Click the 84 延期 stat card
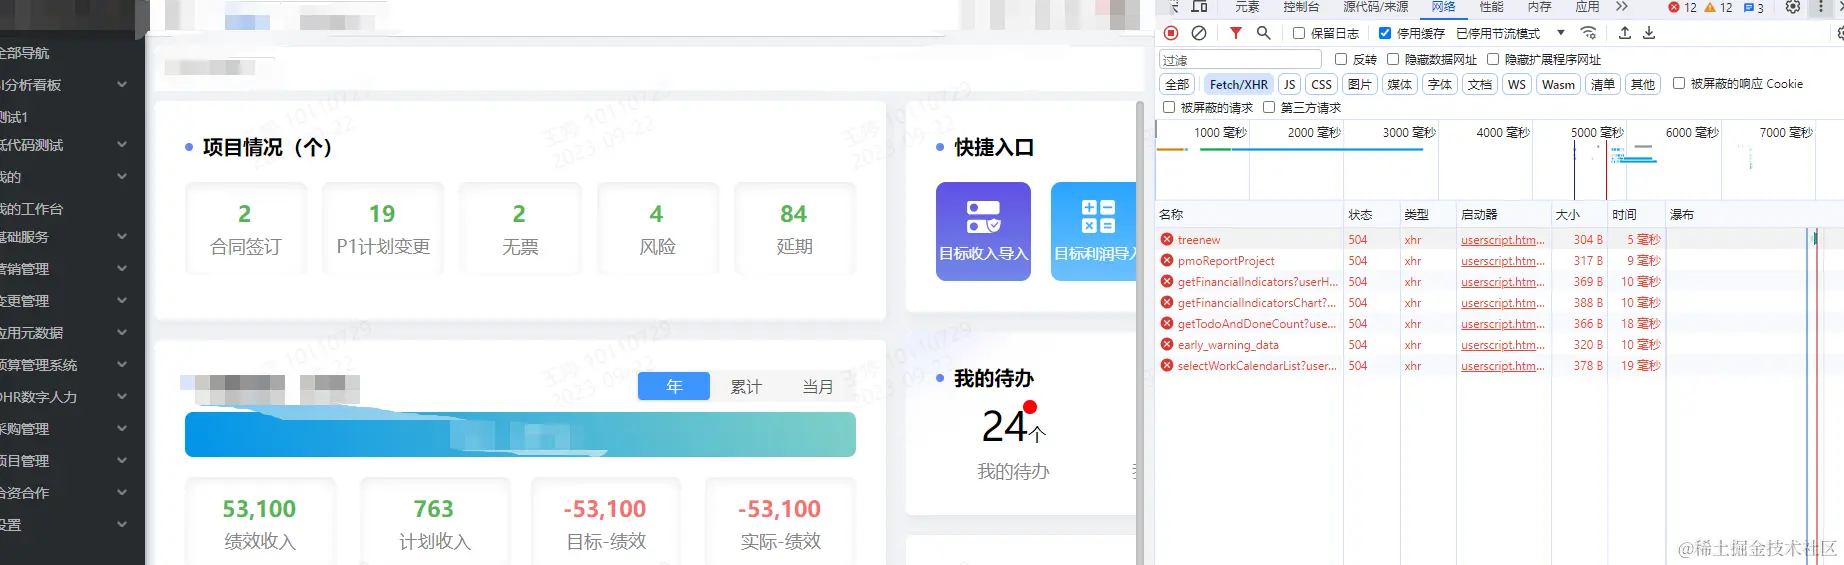Viewport: 1844px width, 565px height. pos(794,229)
